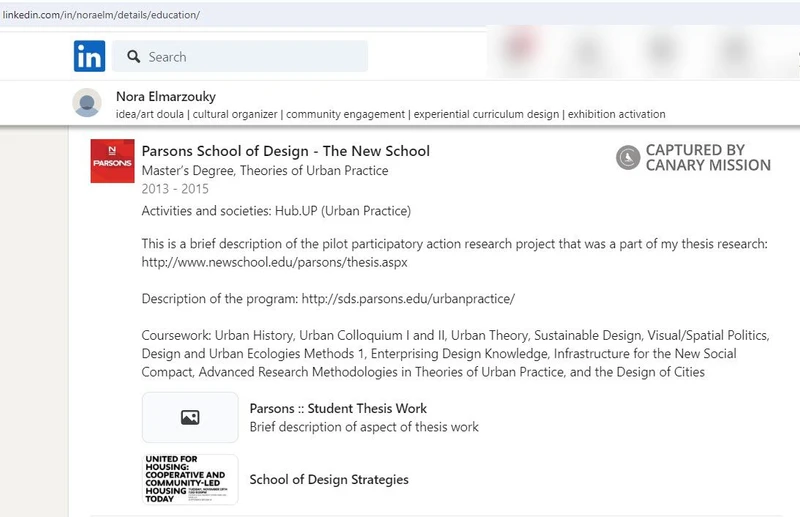
Task: Click Brief description of aspect of thesis work
Action: [x=364, y=427]
